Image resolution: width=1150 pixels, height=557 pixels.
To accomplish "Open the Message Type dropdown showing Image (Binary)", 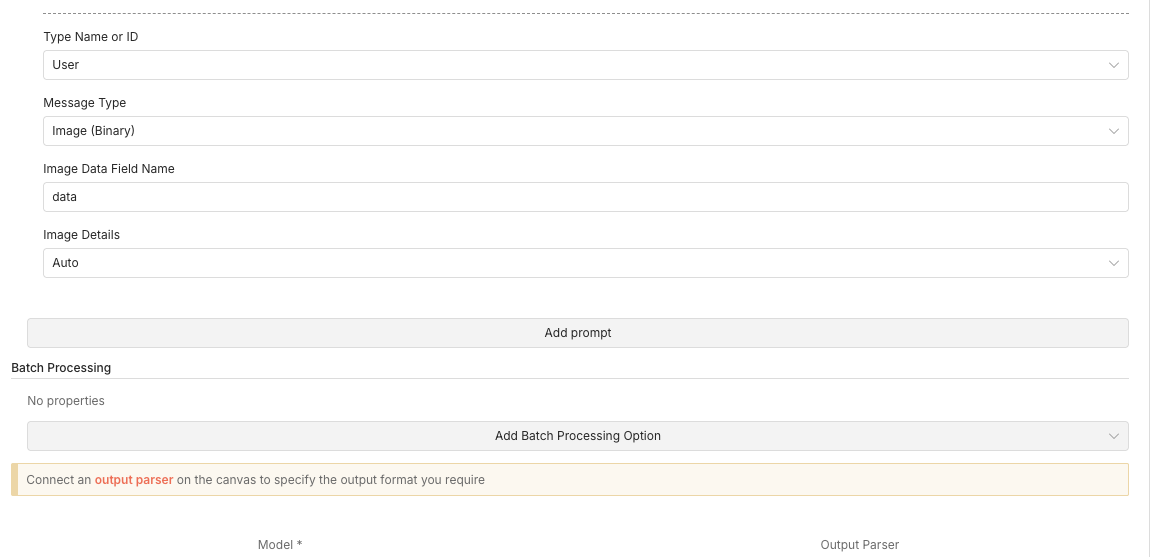I will (x=585, y=131).
